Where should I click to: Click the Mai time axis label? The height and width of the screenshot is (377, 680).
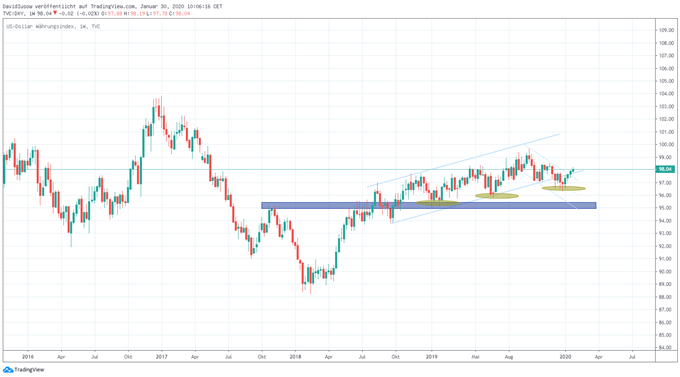click(x=476, y=357)
